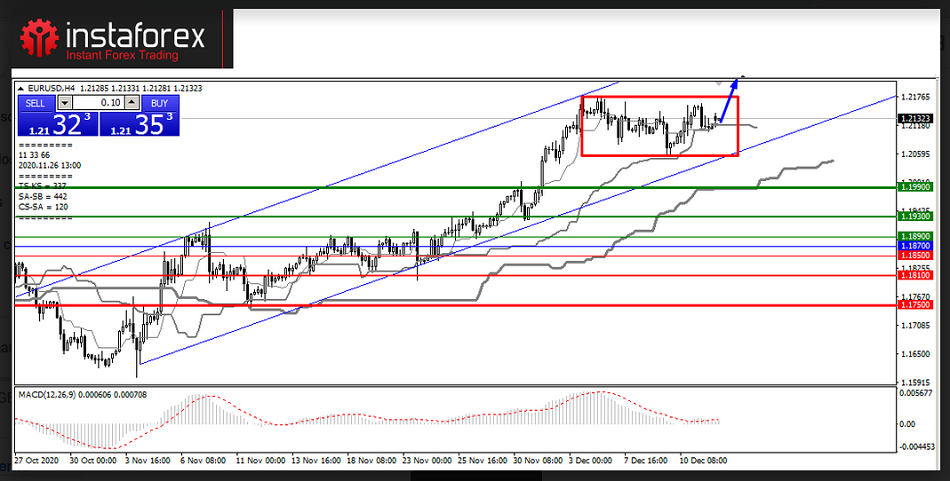Collapse the one-click trading panel triangle

pyautogui.click(x=21, y=88)
